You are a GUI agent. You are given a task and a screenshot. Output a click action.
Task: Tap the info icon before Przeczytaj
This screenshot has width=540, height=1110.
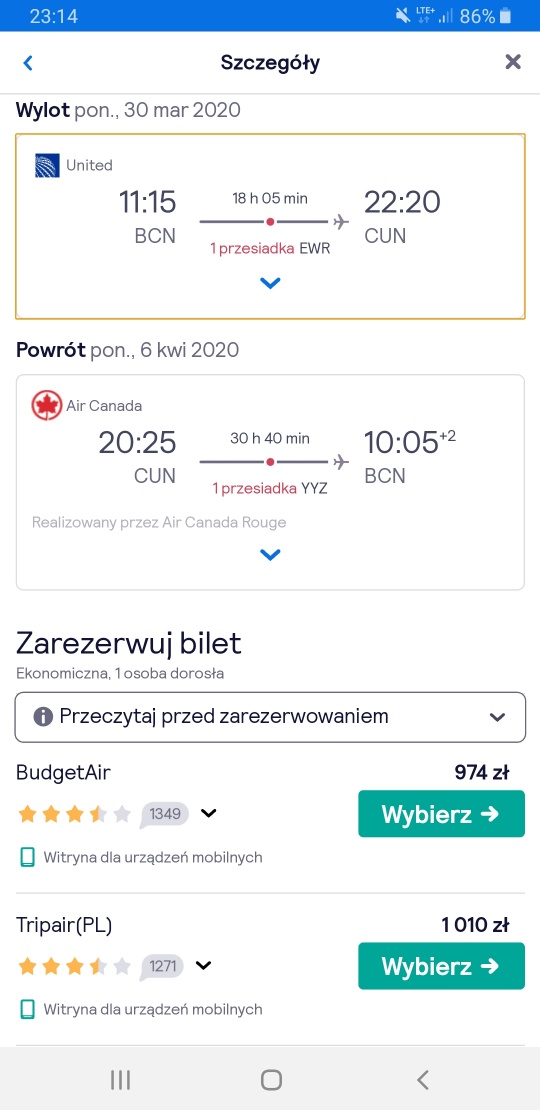[43, 717]
